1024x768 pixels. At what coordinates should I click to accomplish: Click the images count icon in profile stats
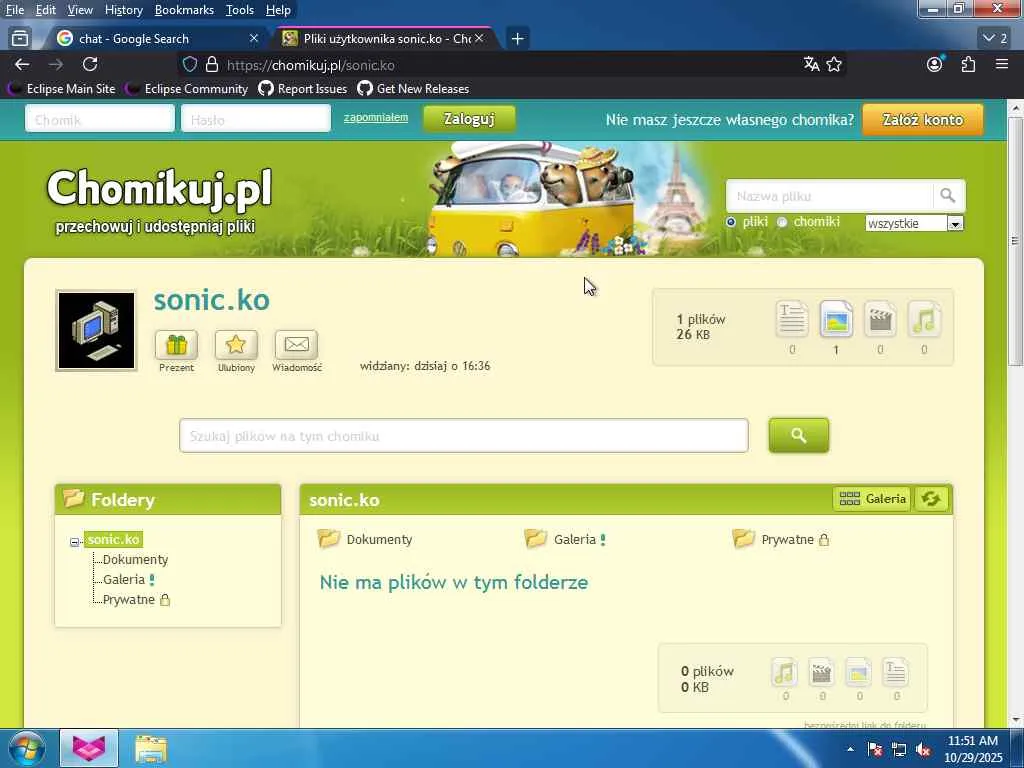(x=836, y=319)
